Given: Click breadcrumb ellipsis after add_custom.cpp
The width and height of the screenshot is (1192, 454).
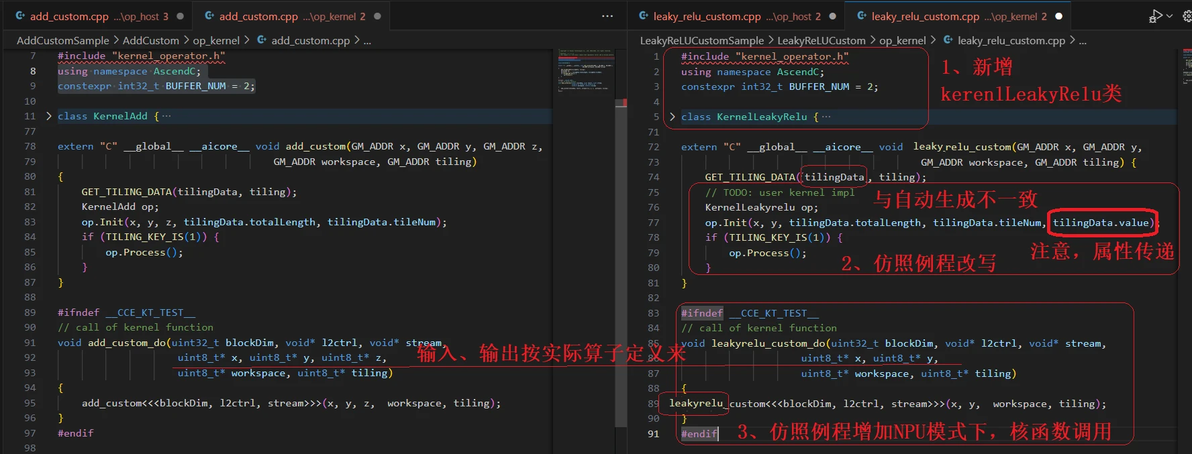Looking at the screenshot, I should (366, 40).
